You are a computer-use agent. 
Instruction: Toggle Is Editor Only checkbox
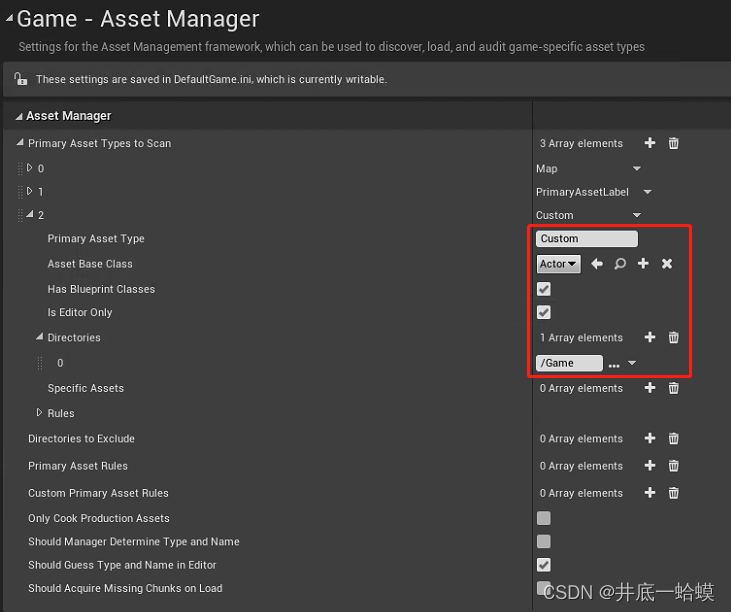click(x=544, y=312)
